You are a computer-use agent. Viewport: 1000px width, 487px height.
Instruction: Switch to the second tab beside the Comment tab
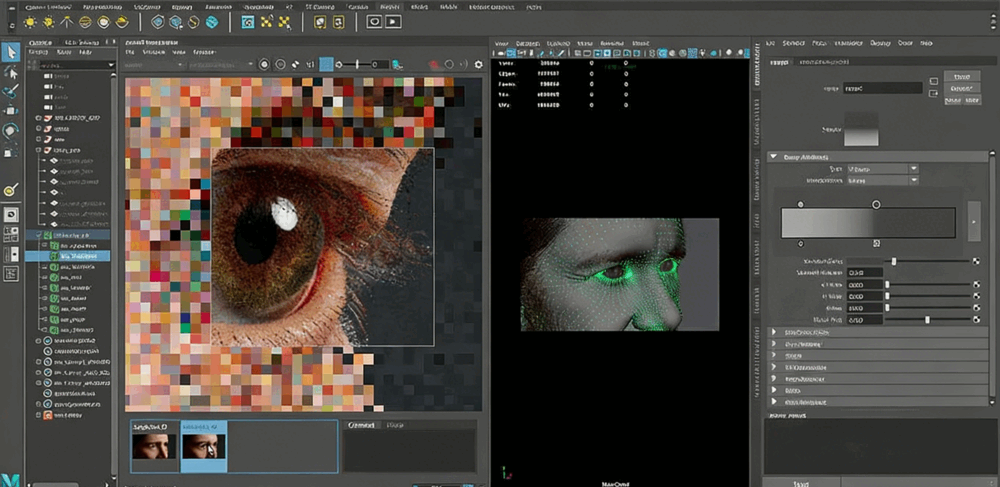pyautogui.click(x=396, y=426)
